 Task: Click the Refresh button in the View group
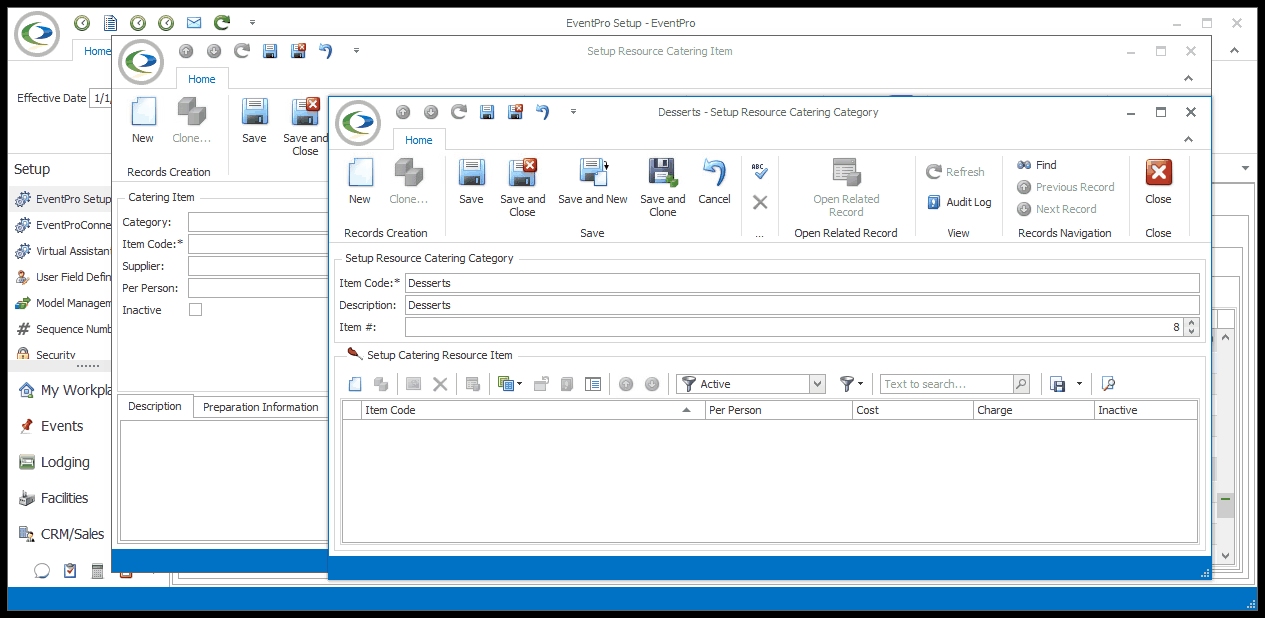click(x=955, y=172)
